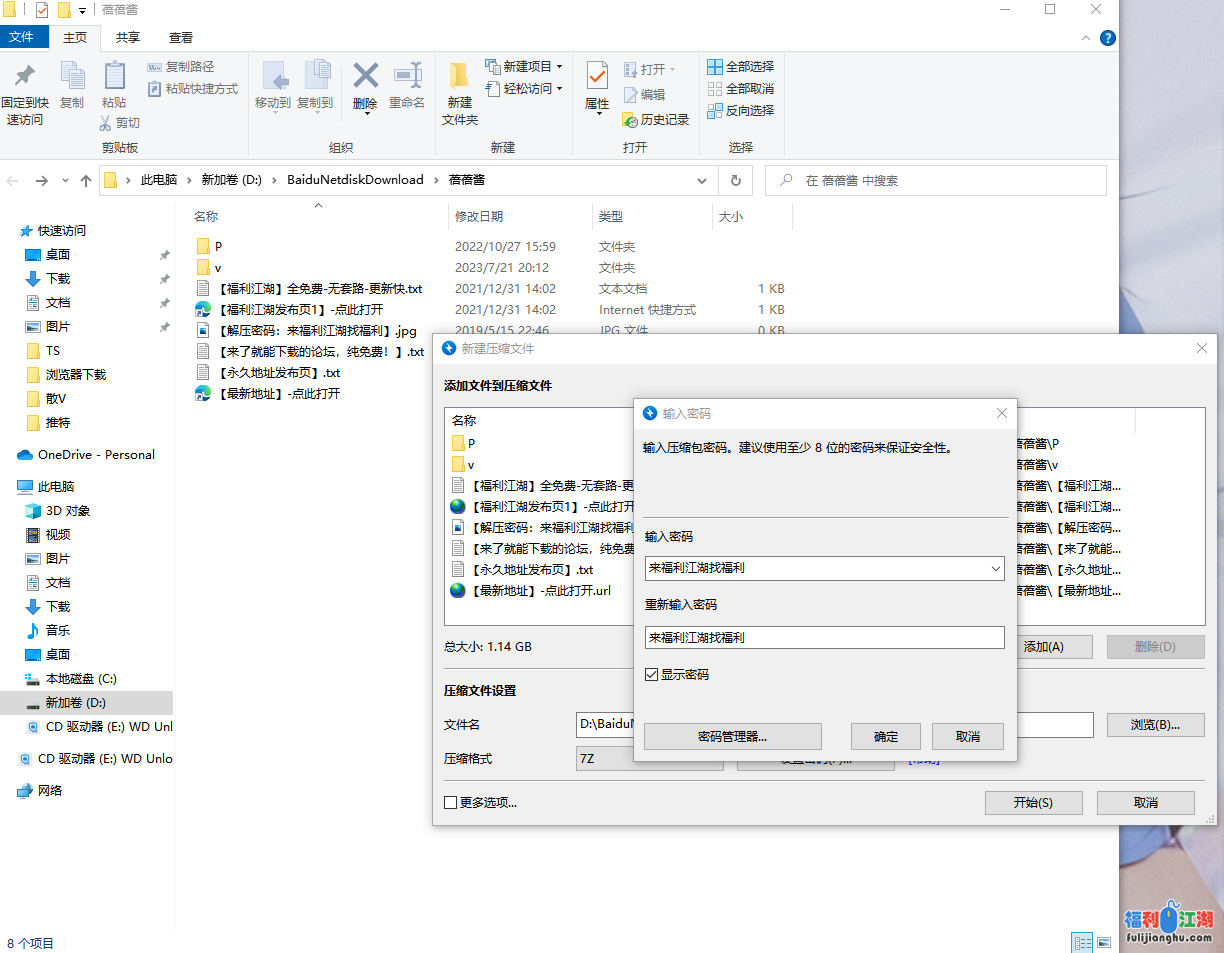This screenshot has height=953, width=1224.
Task: Switch to the Share ribbon tab
Action: (128, 38)
